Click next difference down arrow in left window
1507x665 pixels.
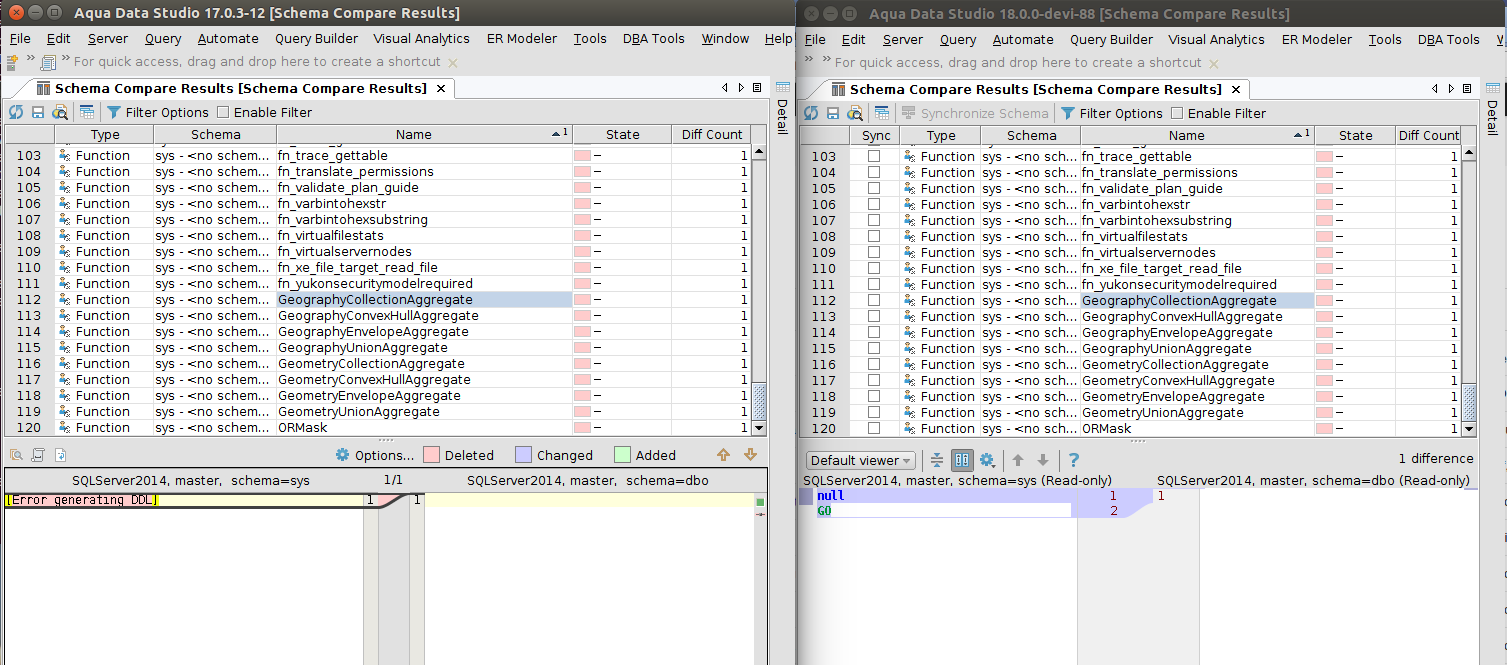pos(751,455)
